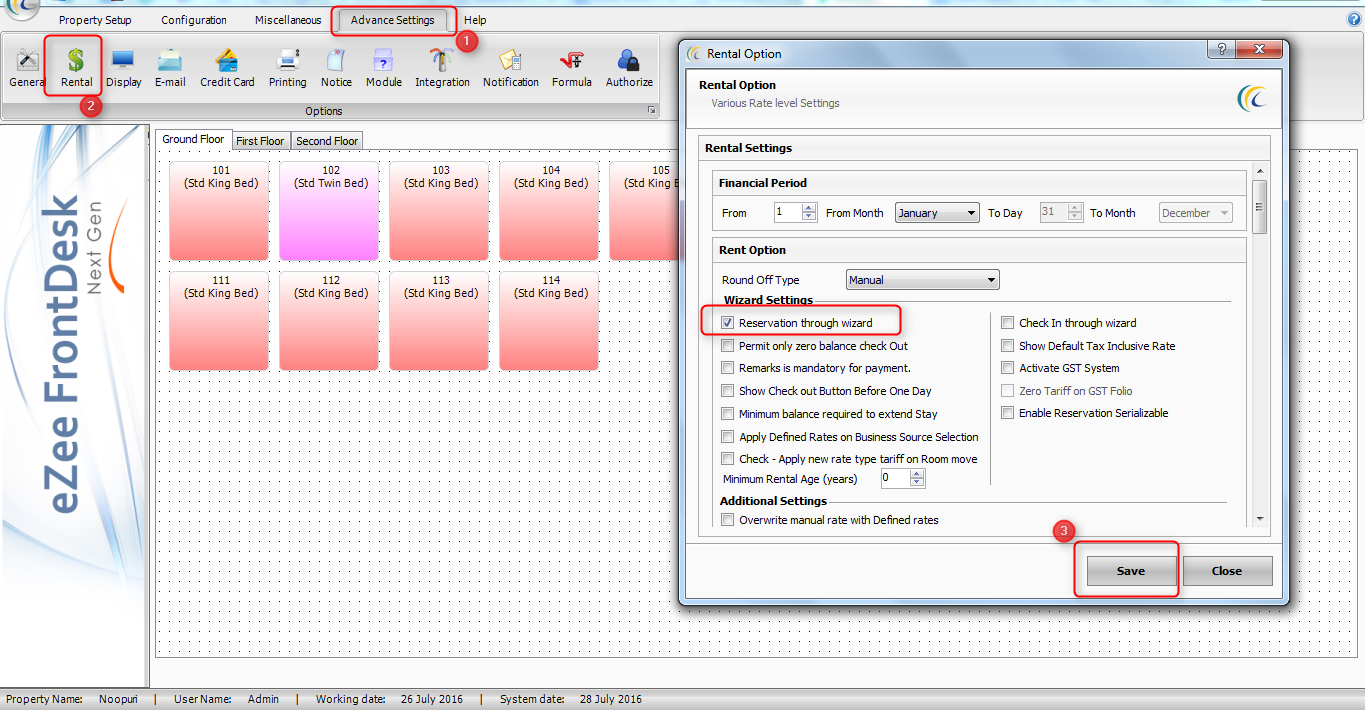Uncheck Reservation through wizard

[x=728, y=323]
